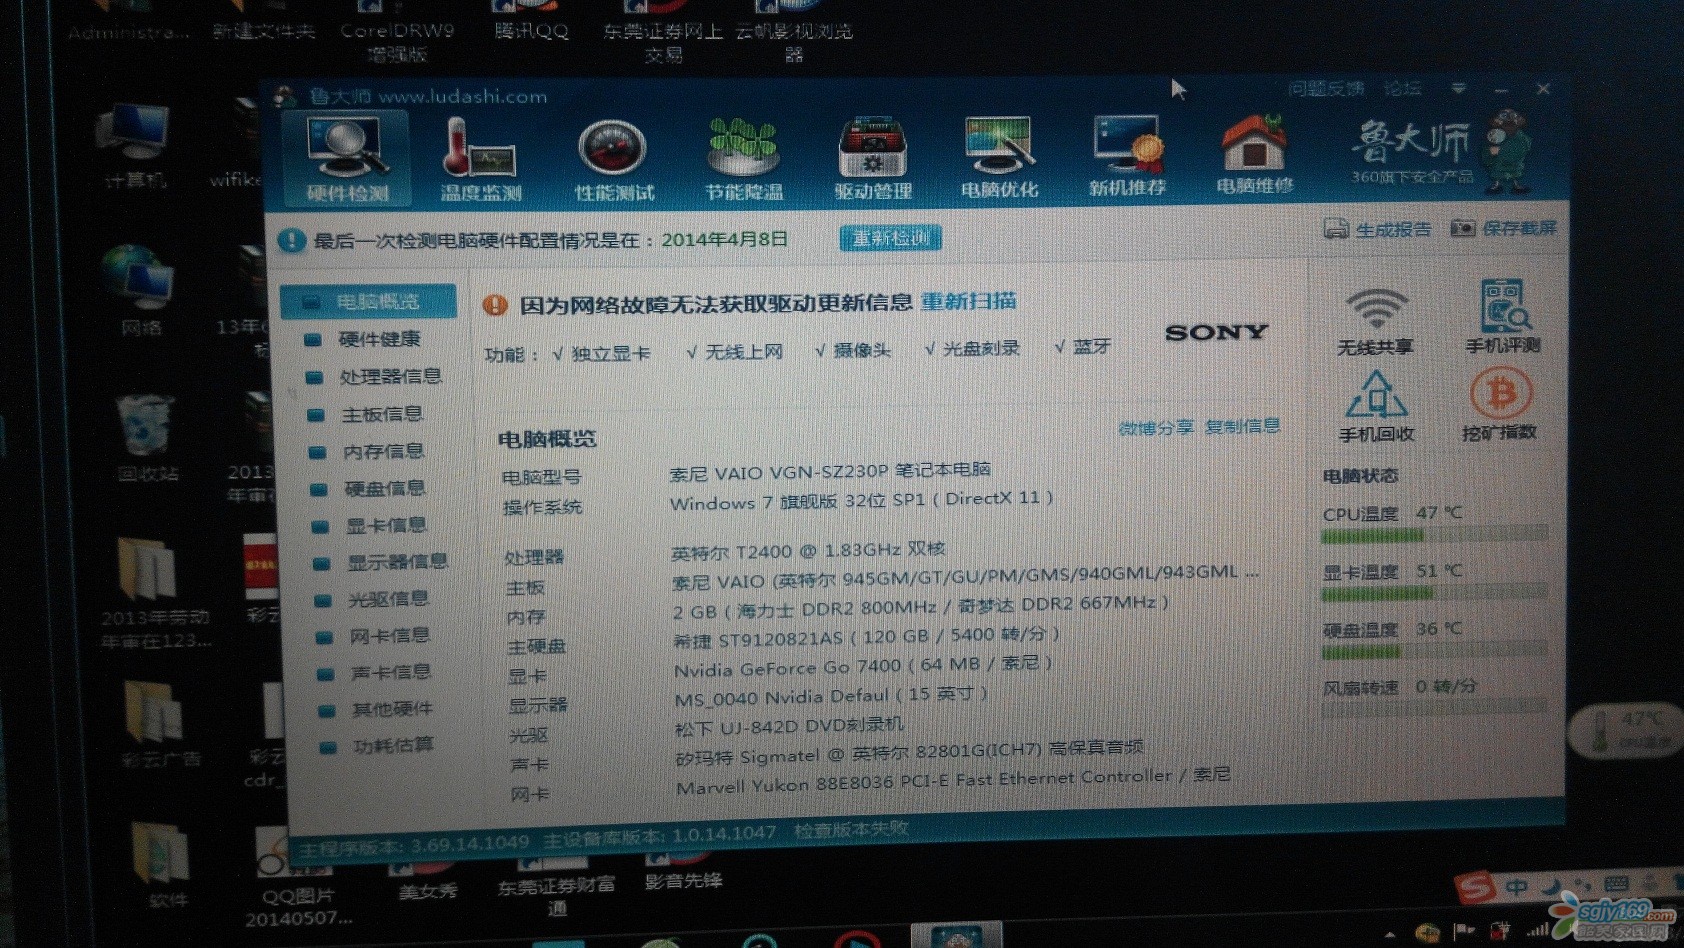Click the 英特尔 T2400 processor text
The width and height of the screenshot is (1684, 948).
(x=808, y=550)
